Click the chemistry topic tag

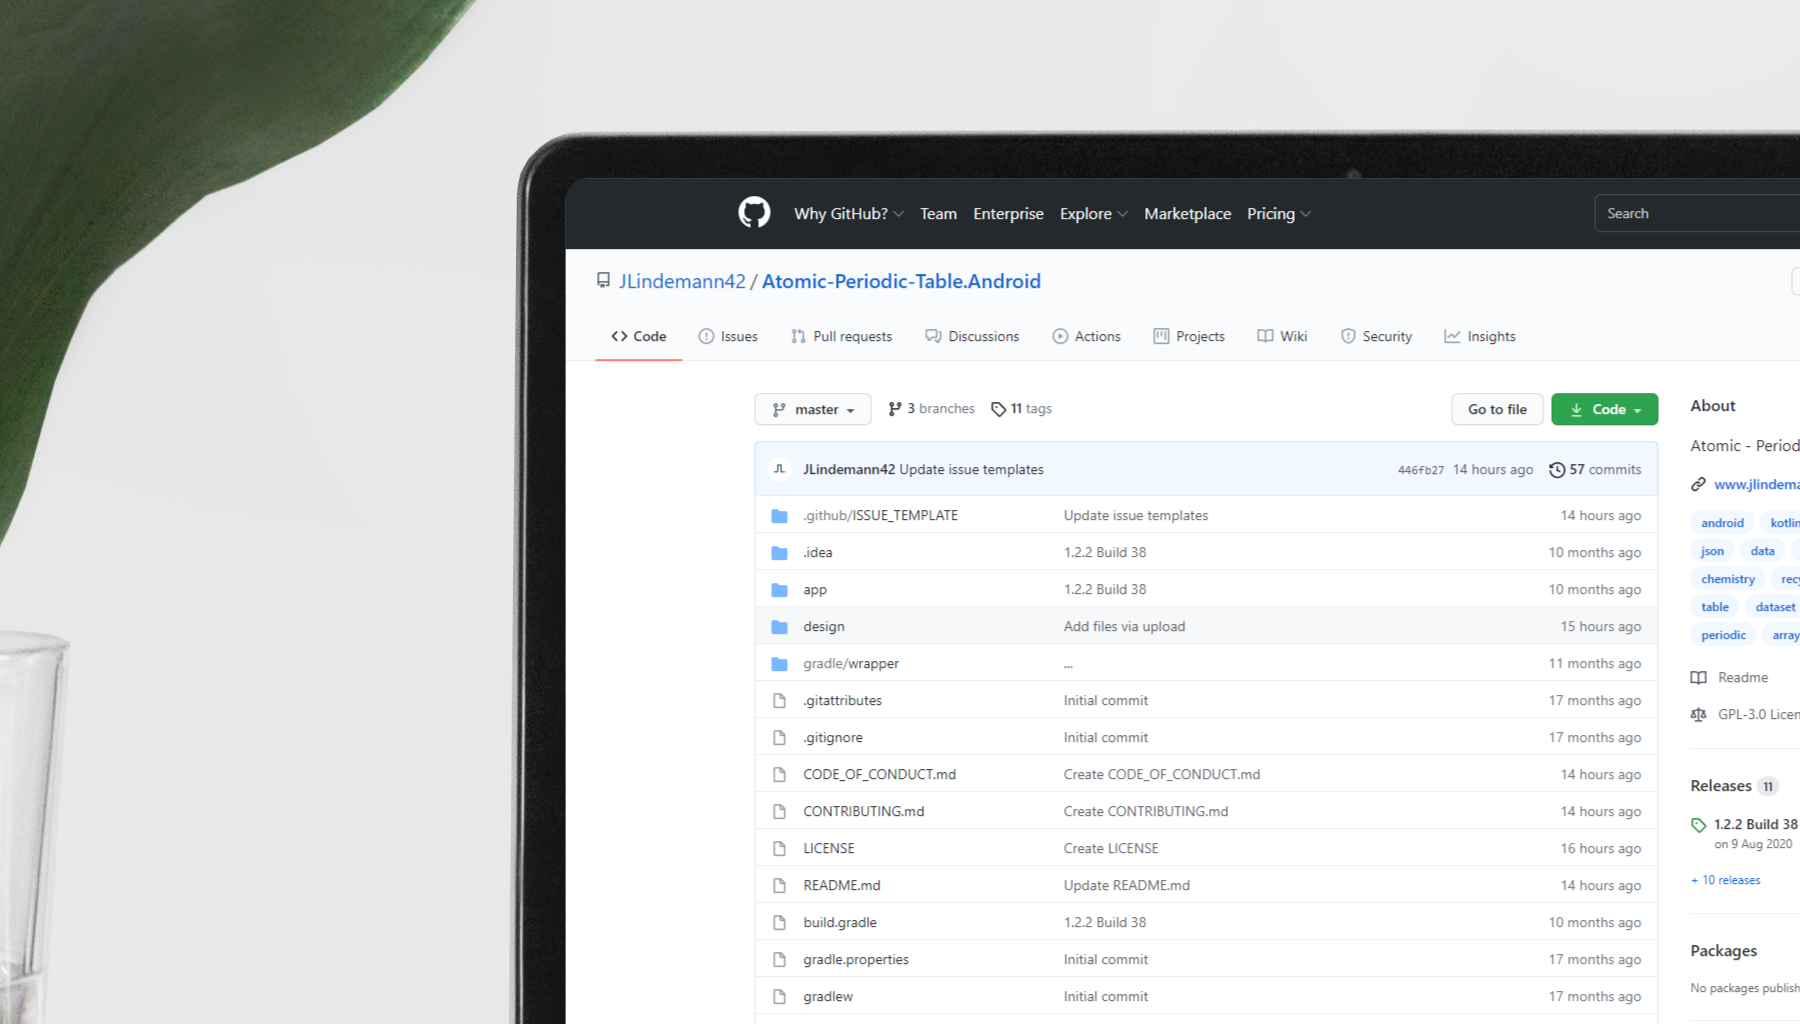point(1727,579)
